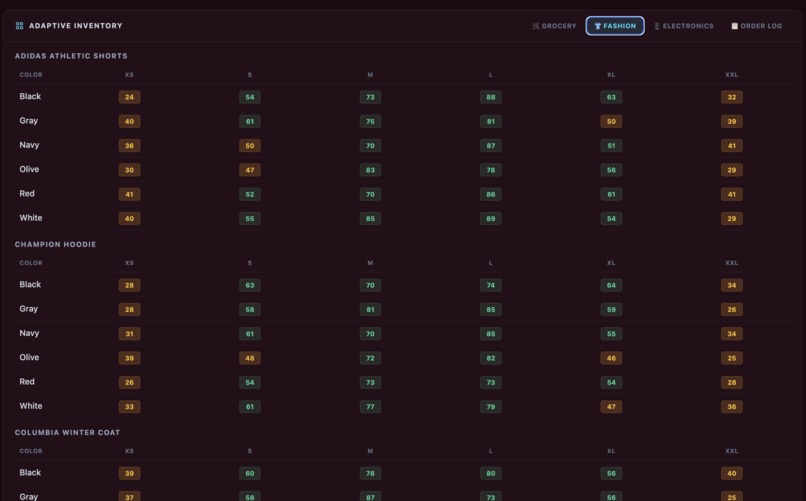Screen dimensions: 806x501
Task: Select Champion Hoodie Black XL stock 64
Action: [x=611, y=285]
